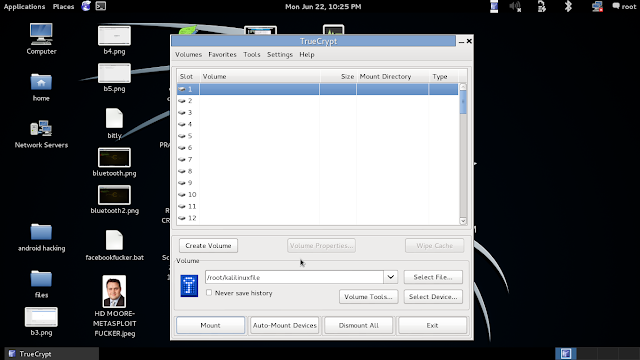Select slot 11 drive row
Image resolution: width=640 pixels, height=360 pixels.
point(318,206)
